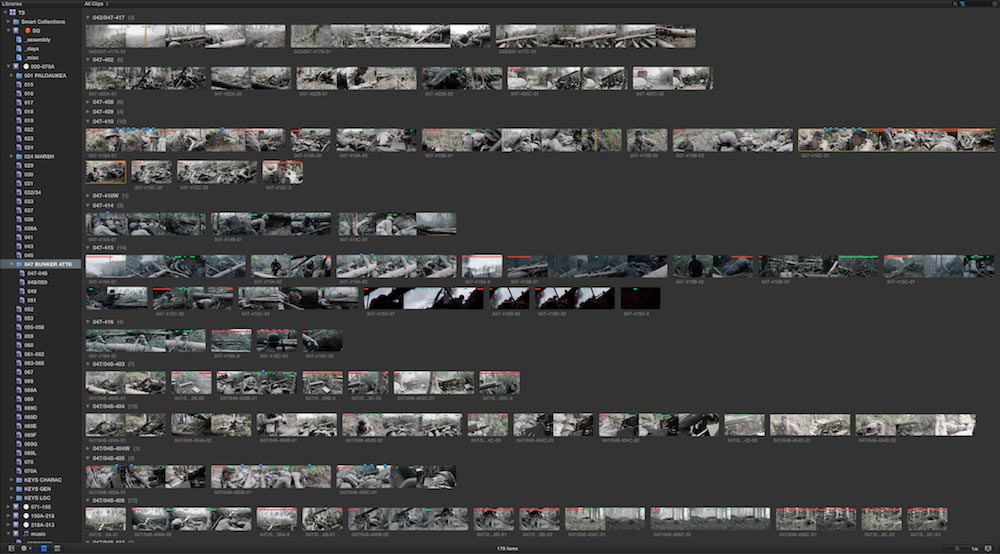Screen dimensions: 1000x554
Task: Click the Libraries panel header
Action: (11, 4)
